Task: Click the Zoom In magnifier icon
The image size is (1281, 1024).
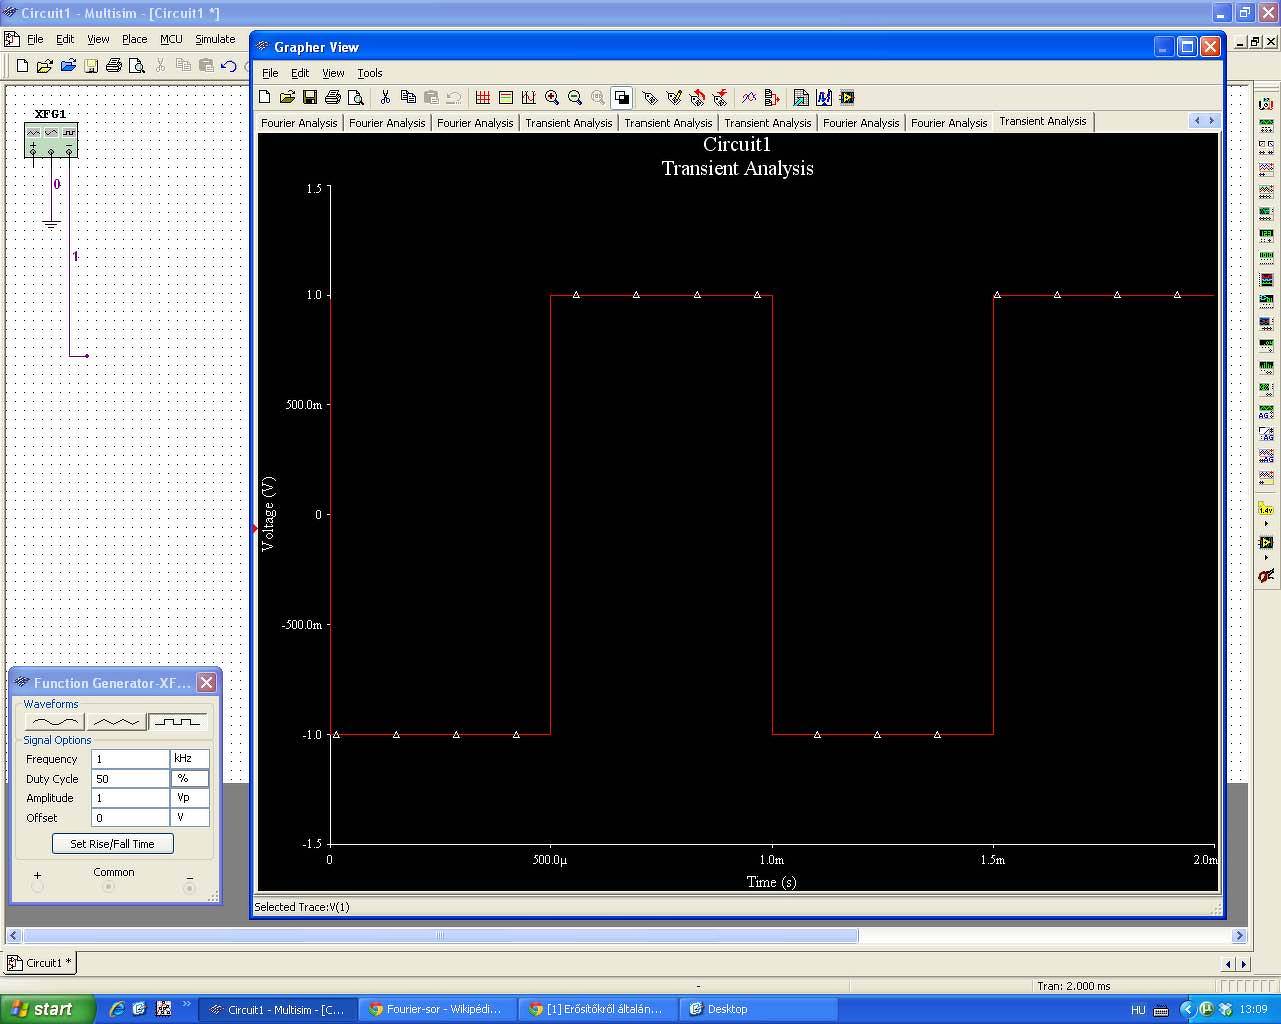Action: point(552,98)
